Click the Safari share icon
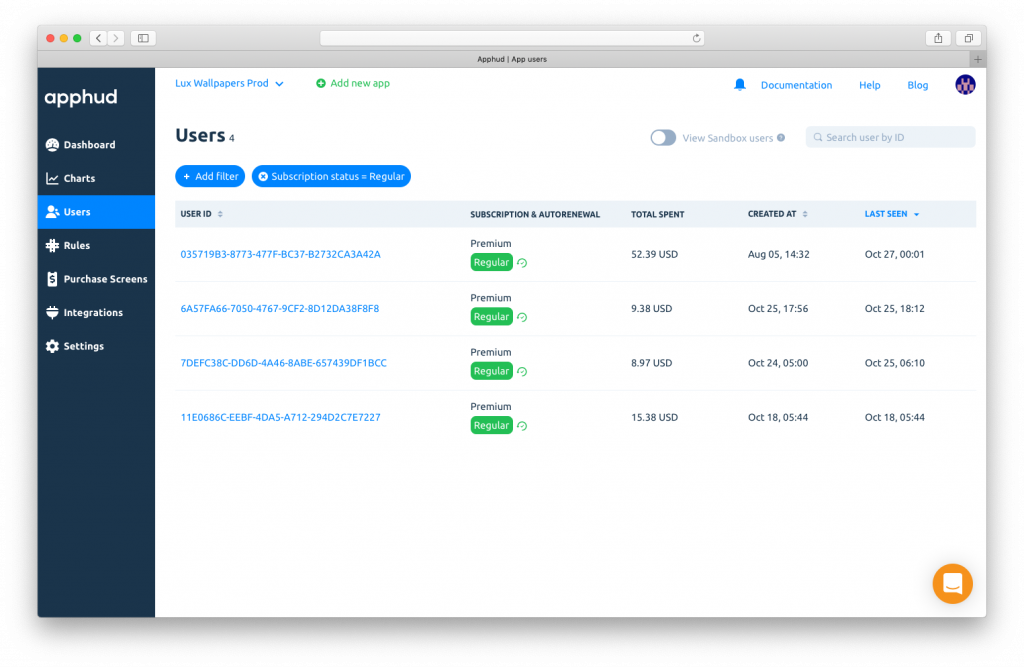Image resolution: width=1024 pixels, height=667 pixels. tap(938, 39)
